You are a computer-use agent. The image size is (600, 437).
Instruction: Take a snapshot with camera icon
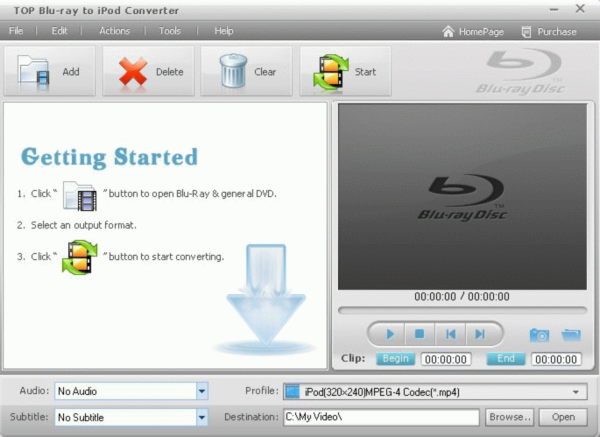click(539, 335)
